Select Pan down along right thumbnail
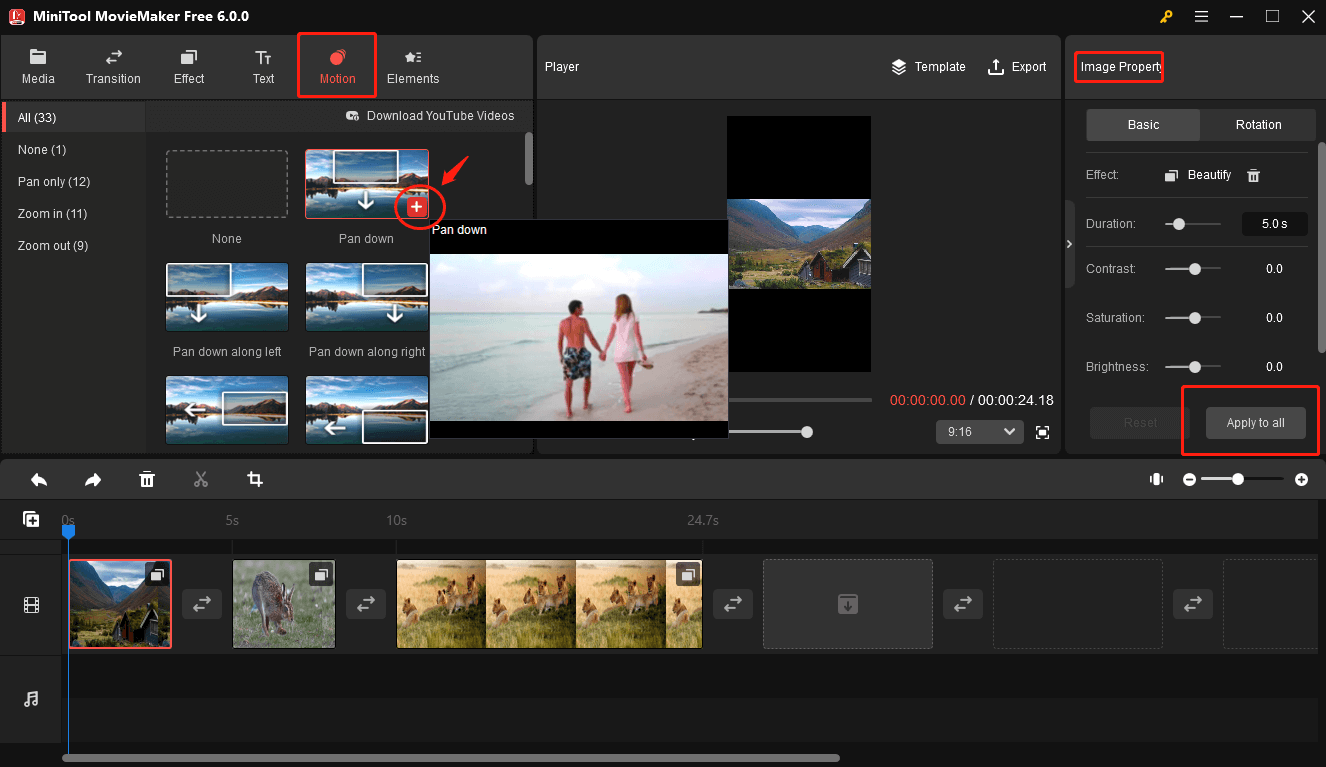 pos(367,297)
